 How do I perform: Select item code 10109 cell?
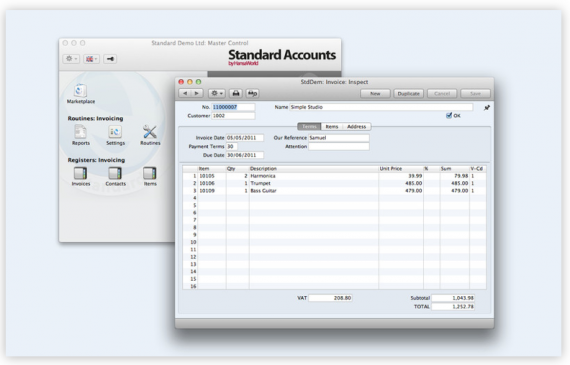(x=212, y=190)
